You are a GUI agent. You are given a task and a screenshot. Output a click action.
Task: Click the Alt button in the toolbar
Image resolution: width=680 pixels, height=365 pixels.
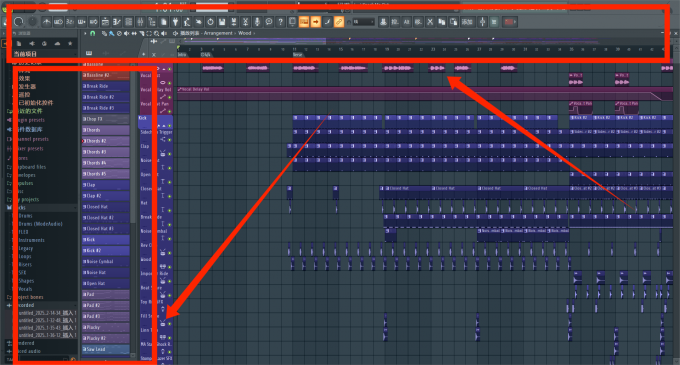point(406,22)
